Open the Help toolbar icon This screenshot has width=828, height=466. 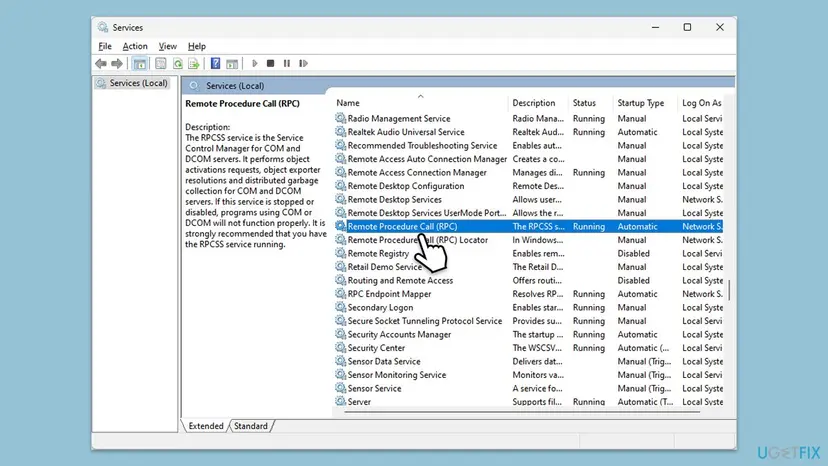(215, 63)
